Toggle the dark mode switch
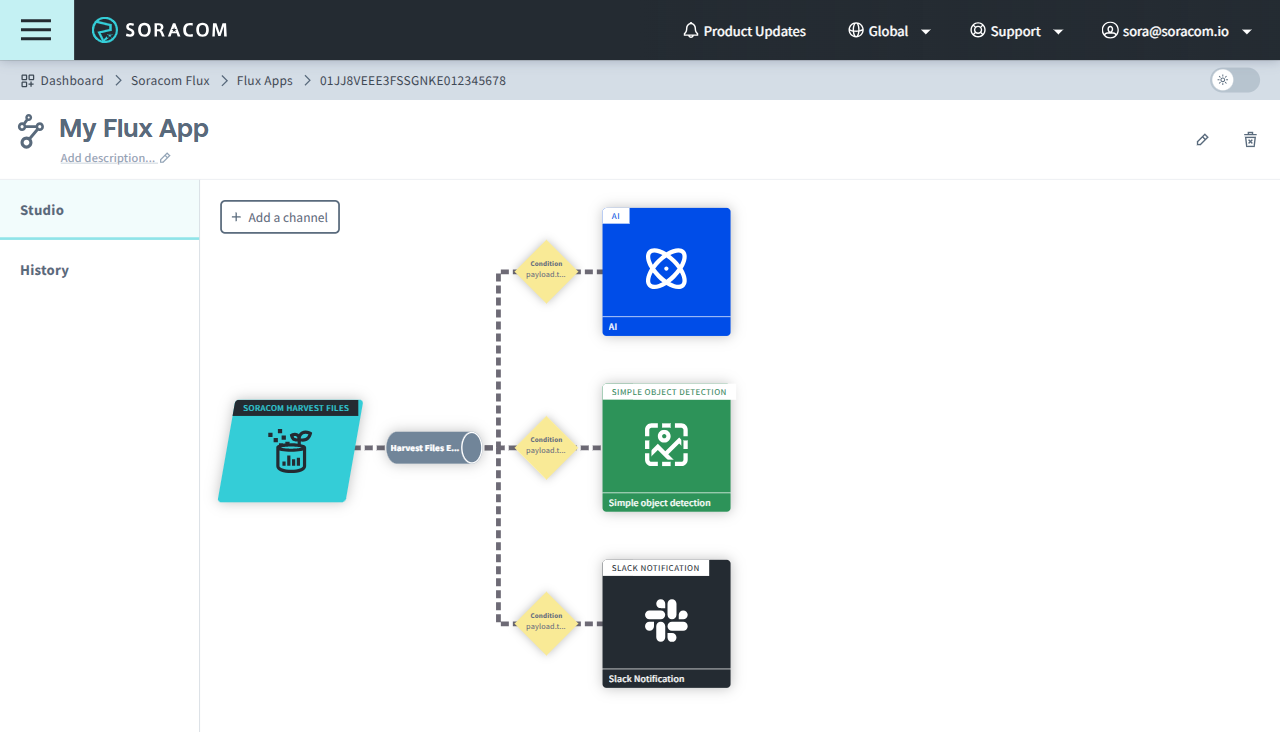The height and width of the screenshot is (732, 1280). (x=1233, y=80)
